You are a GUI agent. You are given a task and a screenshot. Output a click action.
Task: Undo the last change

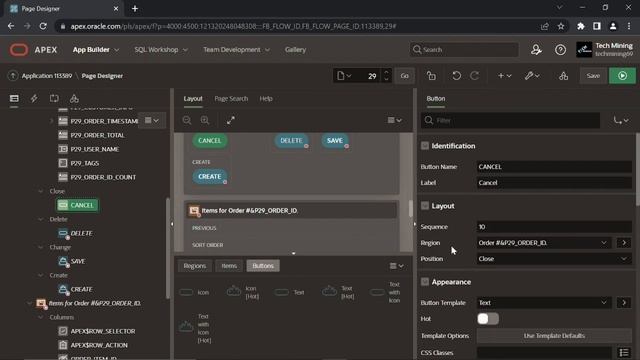pyautogui.click(x=456, y=76)
